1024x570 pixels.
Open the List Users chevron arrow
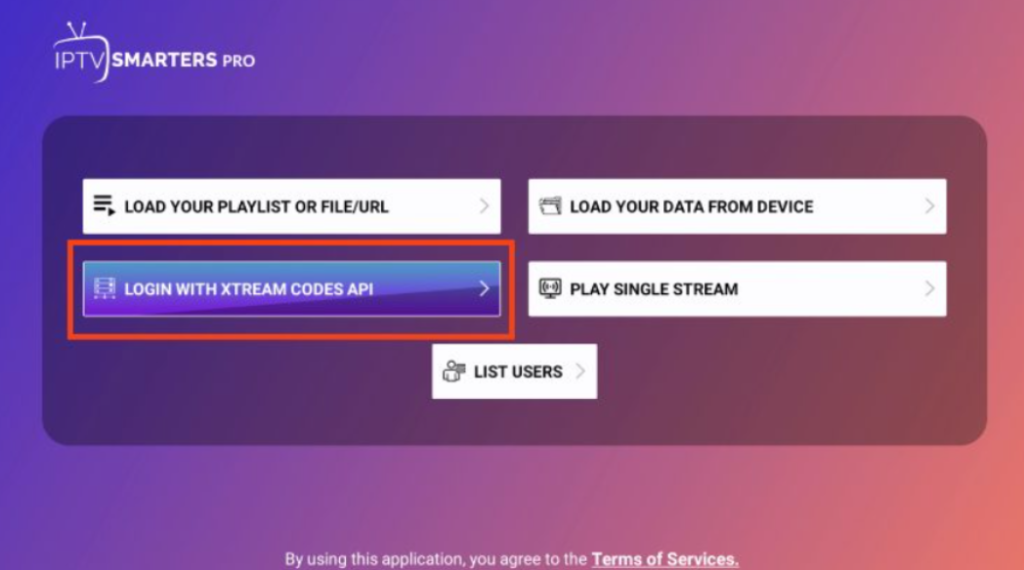click(580, 371)
